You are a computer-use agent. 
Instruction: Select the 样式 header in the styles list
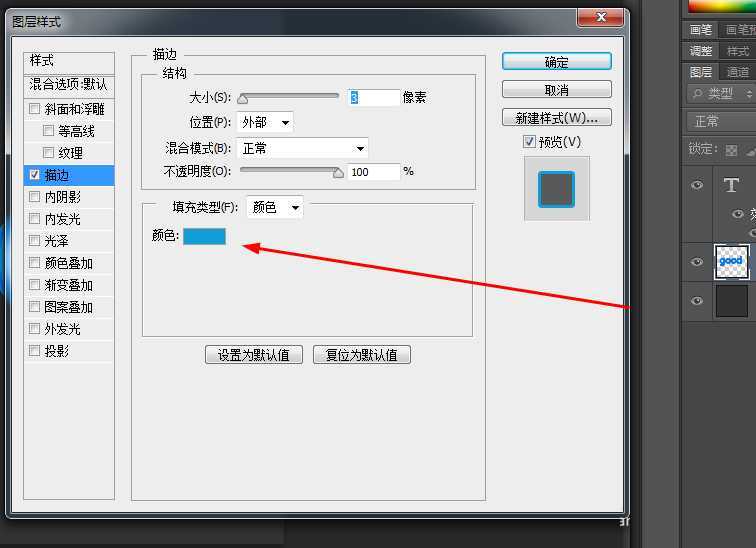pos(69,62)
